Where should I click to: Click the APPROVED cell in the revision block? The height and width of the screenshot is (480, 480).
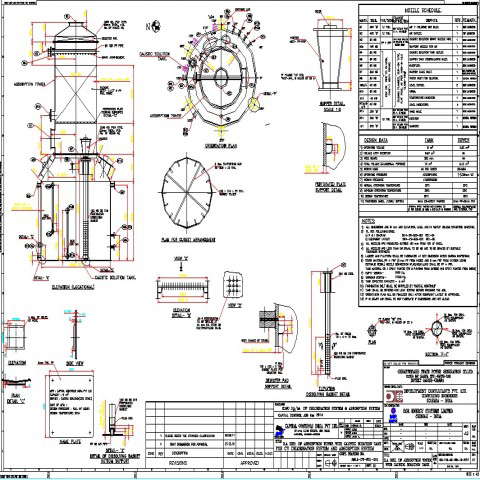point(250,463)
